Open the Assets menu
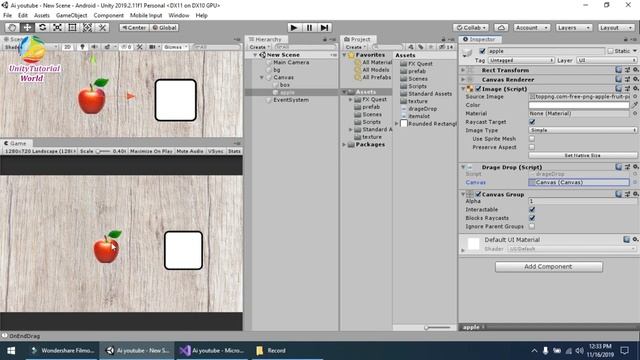The width and height of the screenshot is (640, 360). pos(42,16)
